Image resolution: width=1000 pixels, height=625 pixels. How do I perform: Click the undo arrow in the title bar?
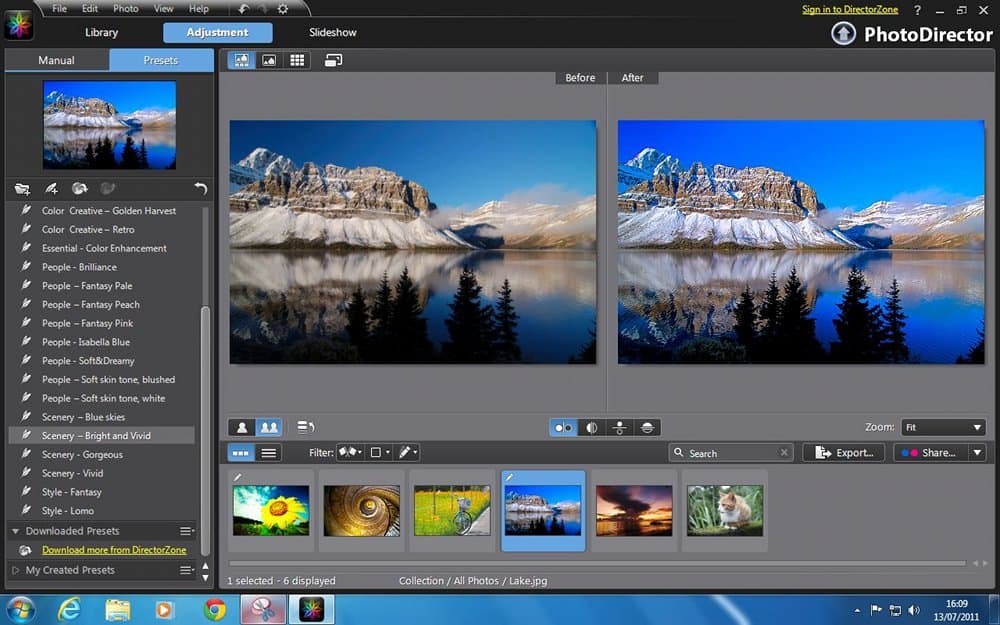coord(245,9)
